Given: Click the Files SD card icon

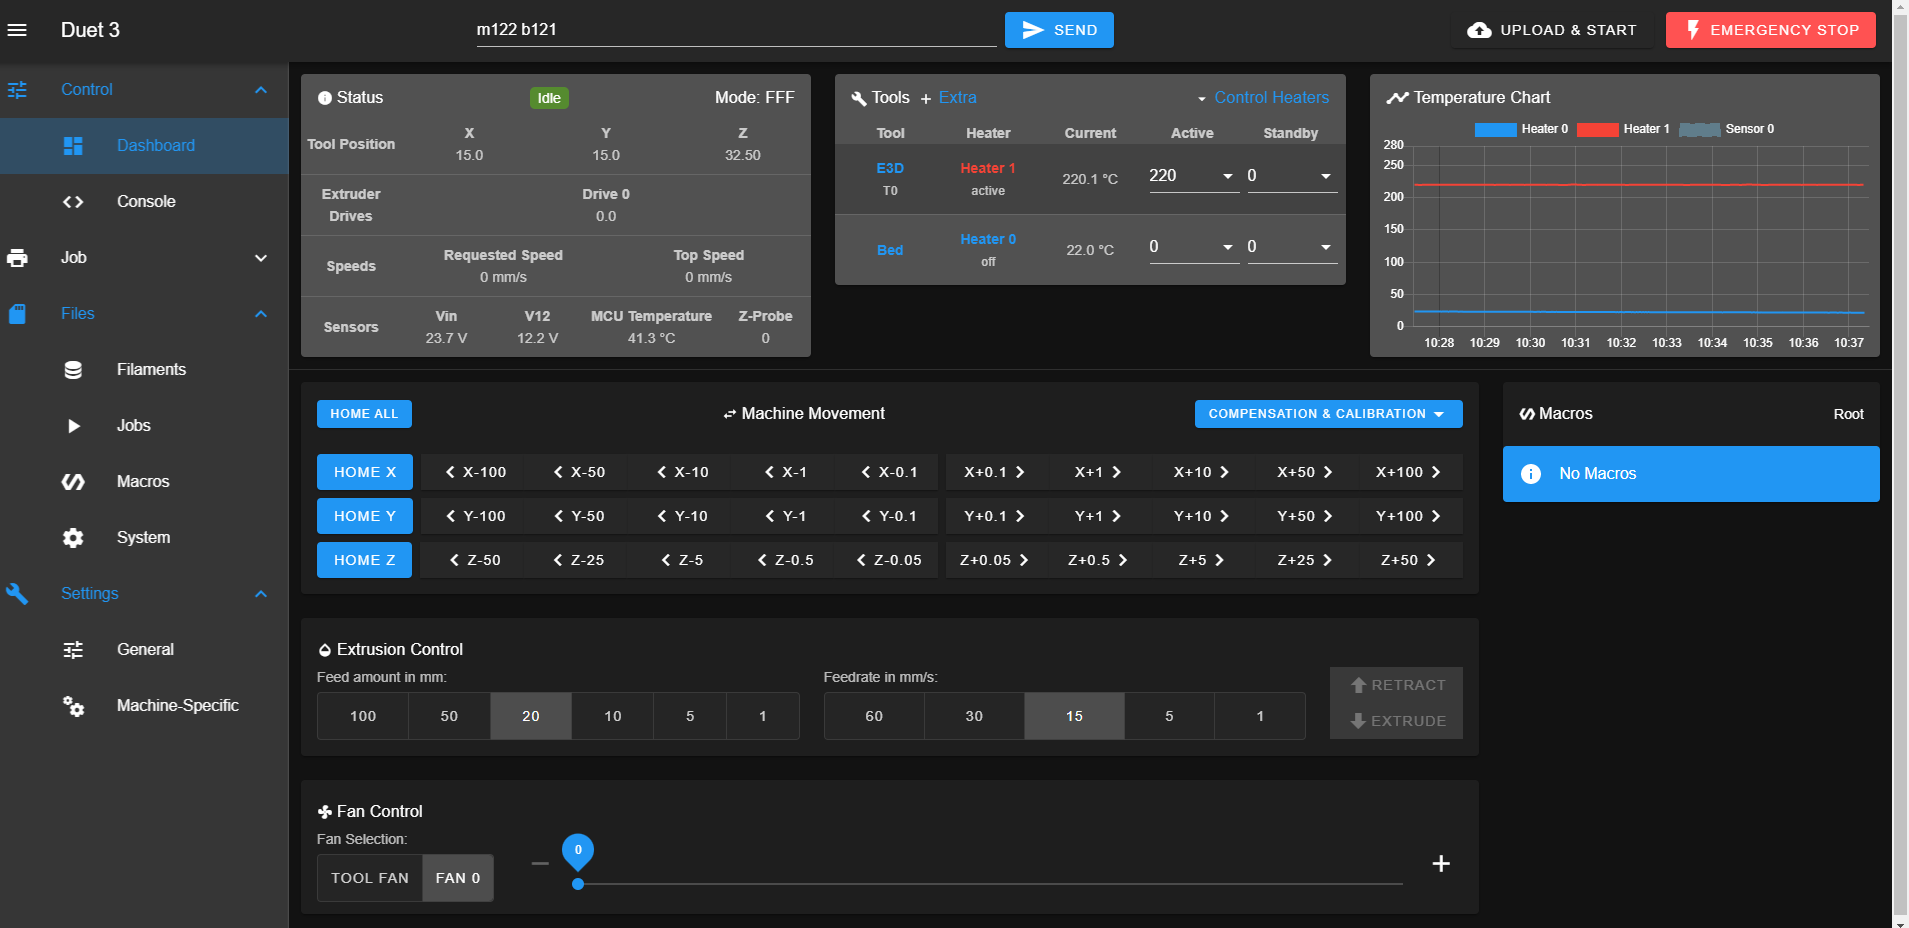Looking at the screenshot, I should coord(17,314).
